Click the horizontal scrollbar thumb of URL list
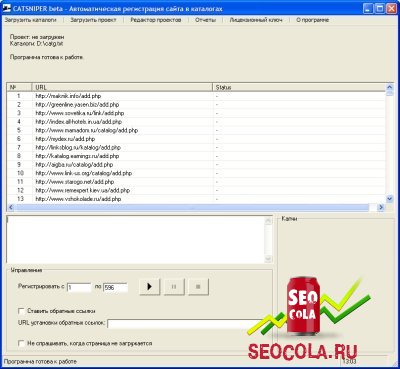This screenshot has height=369, width=400. coord(192,207)
